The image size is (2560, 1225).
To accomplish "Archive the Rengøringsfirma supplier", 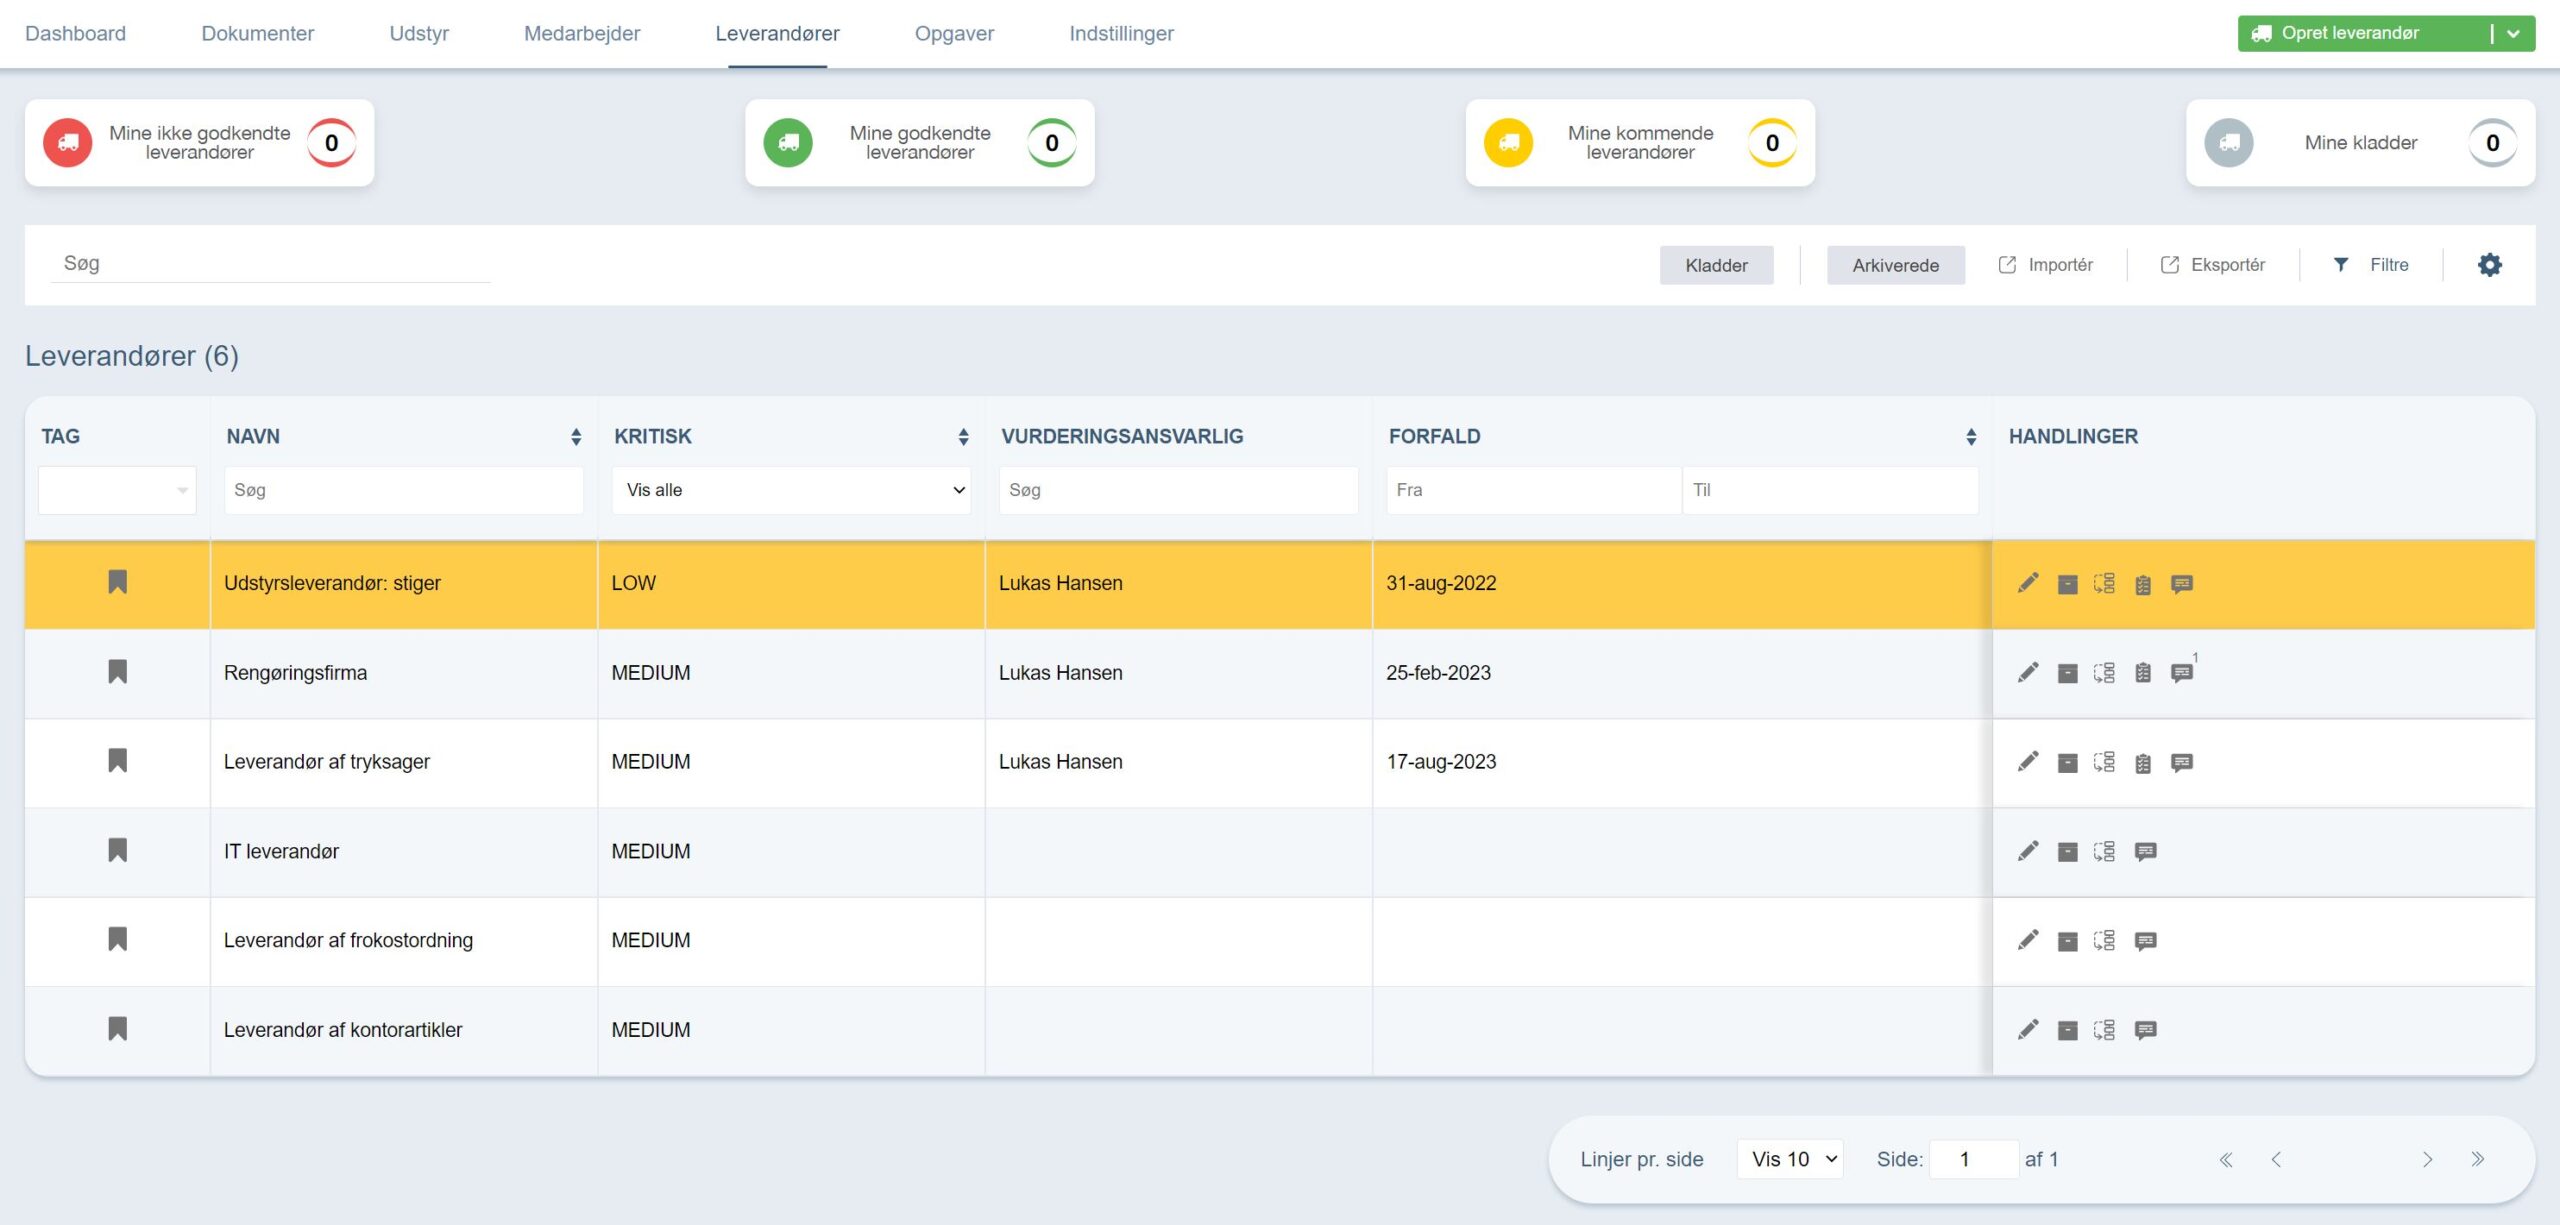I will click(2067, 674).
